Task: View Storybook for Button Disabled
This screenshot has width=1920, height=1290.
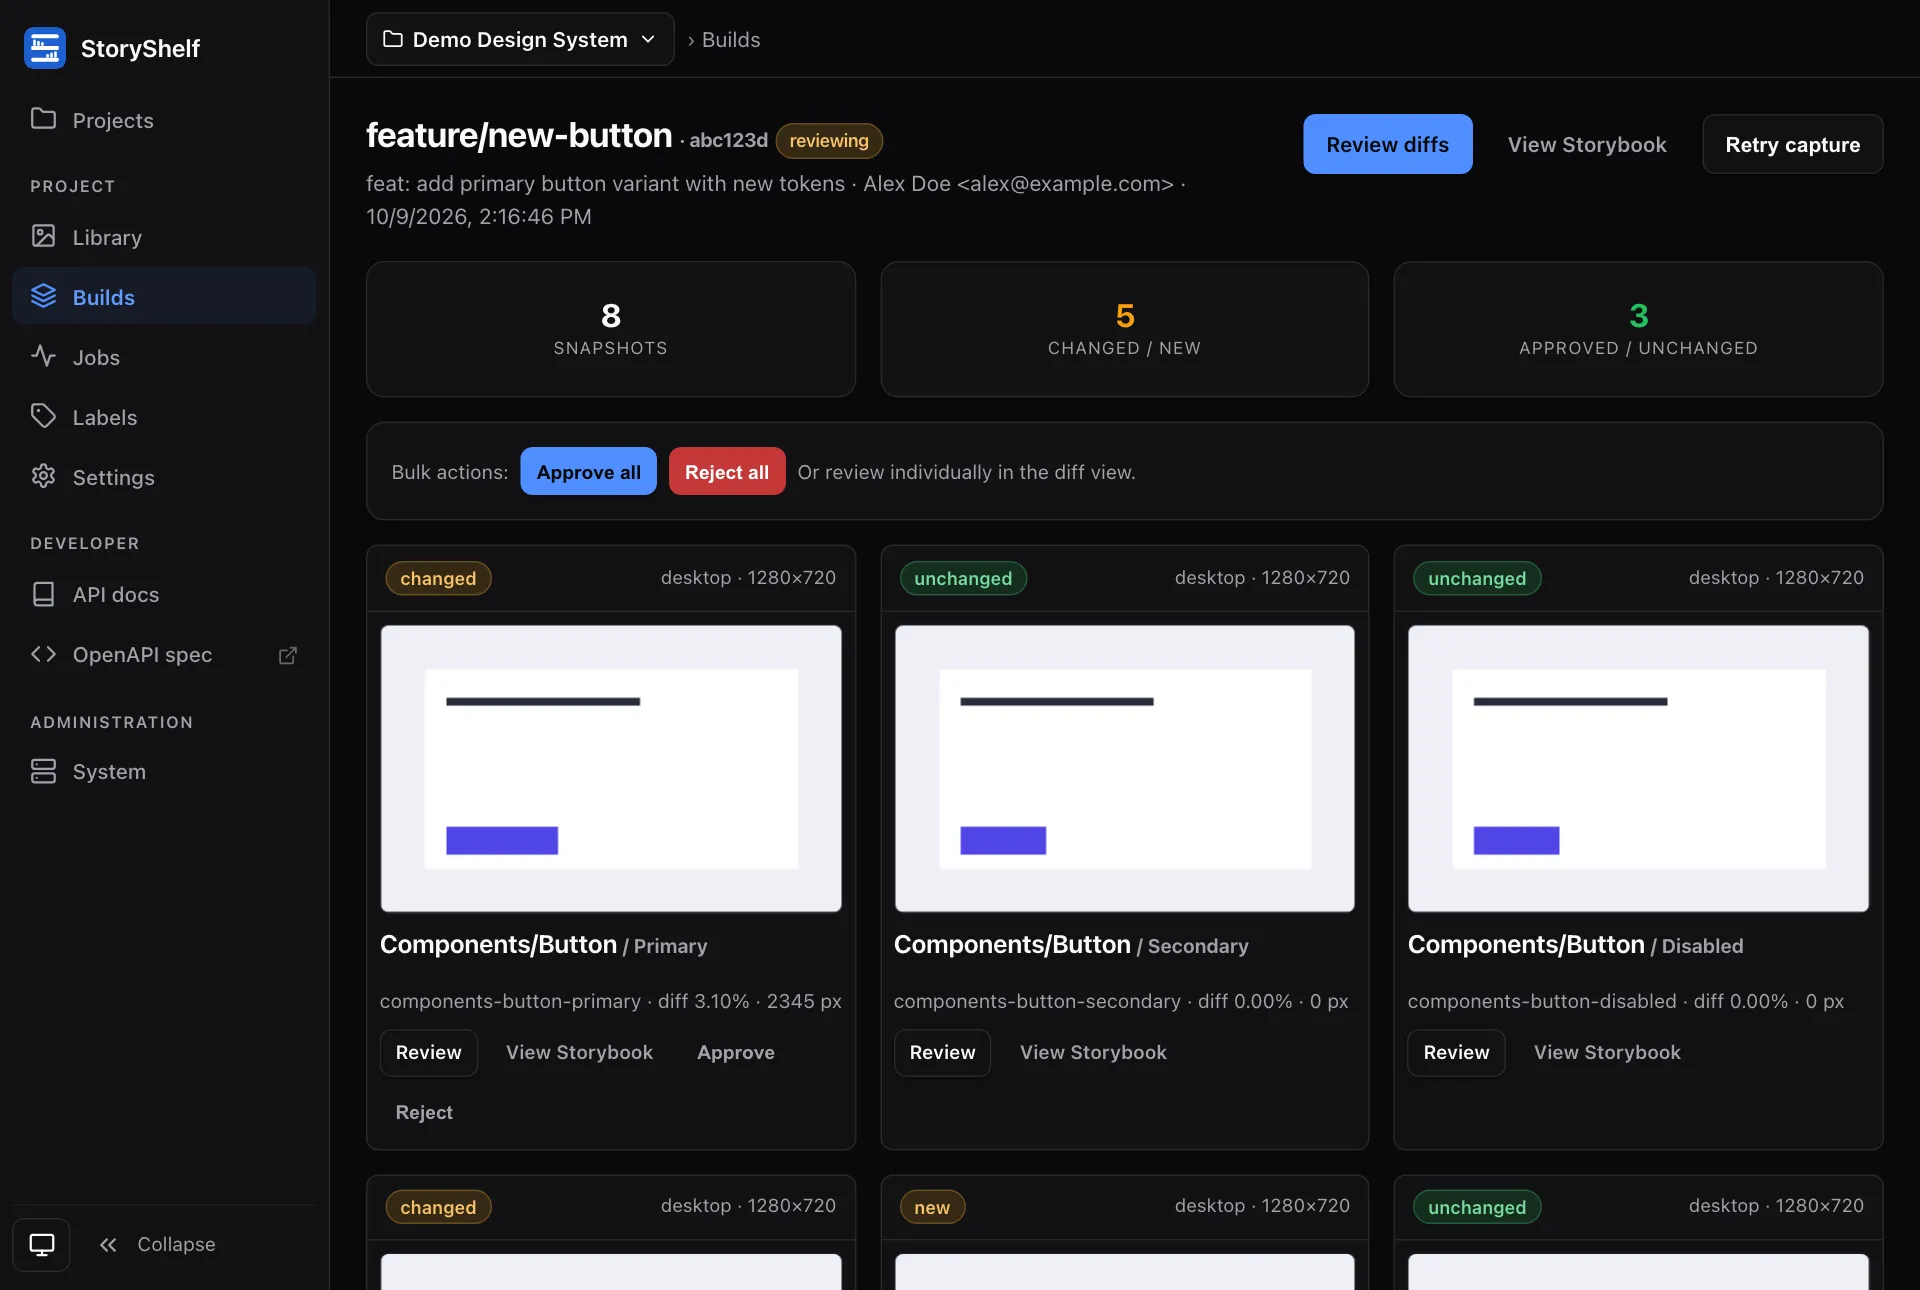Action: point(1607,1052)
